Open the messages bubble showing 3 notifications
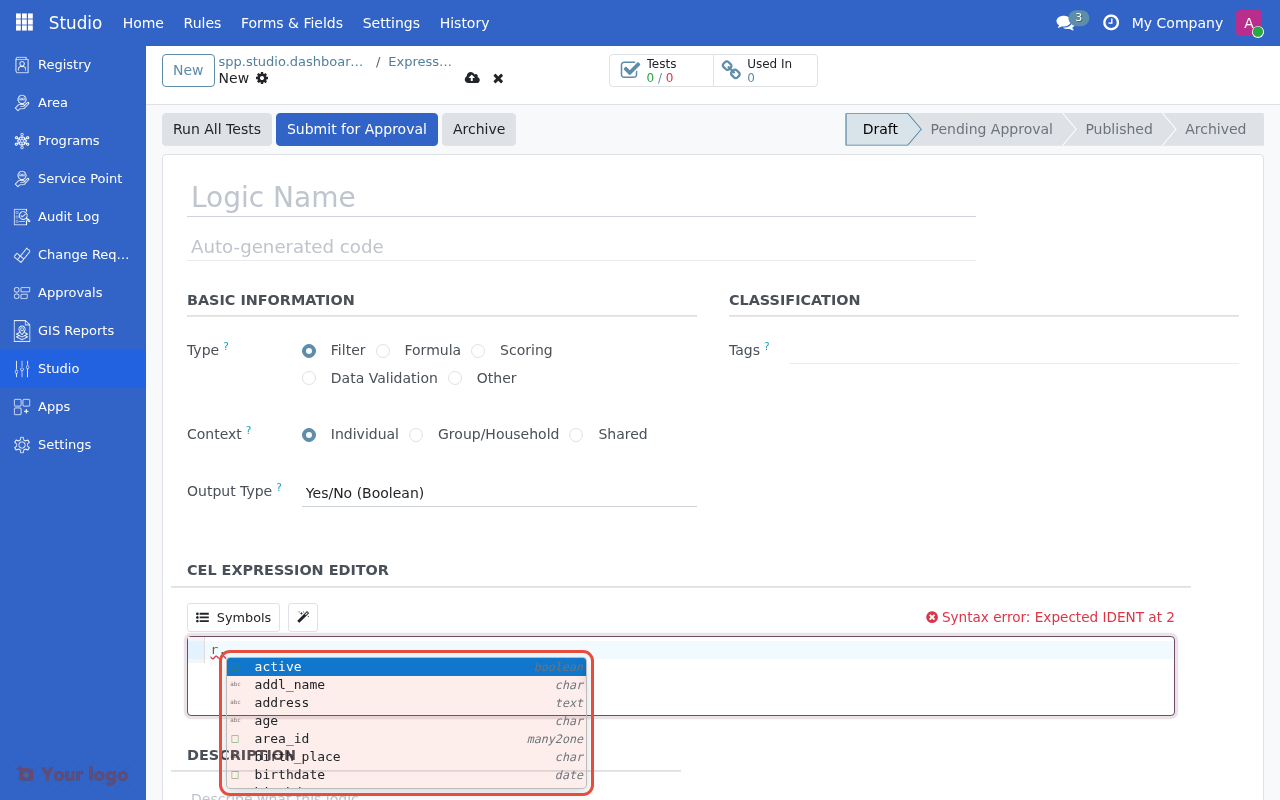Screen dimensions: 1280x800 coord(1066,20)
